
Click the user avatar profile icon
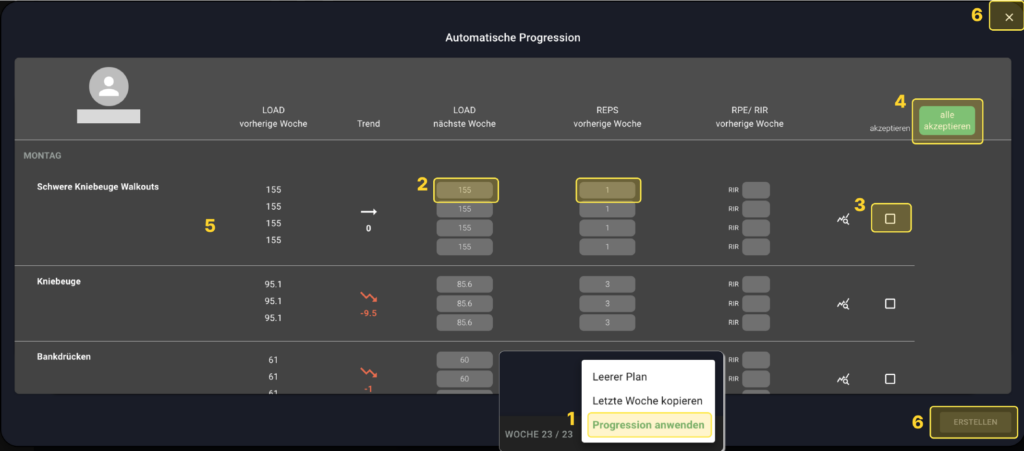[x=108, y=87]
